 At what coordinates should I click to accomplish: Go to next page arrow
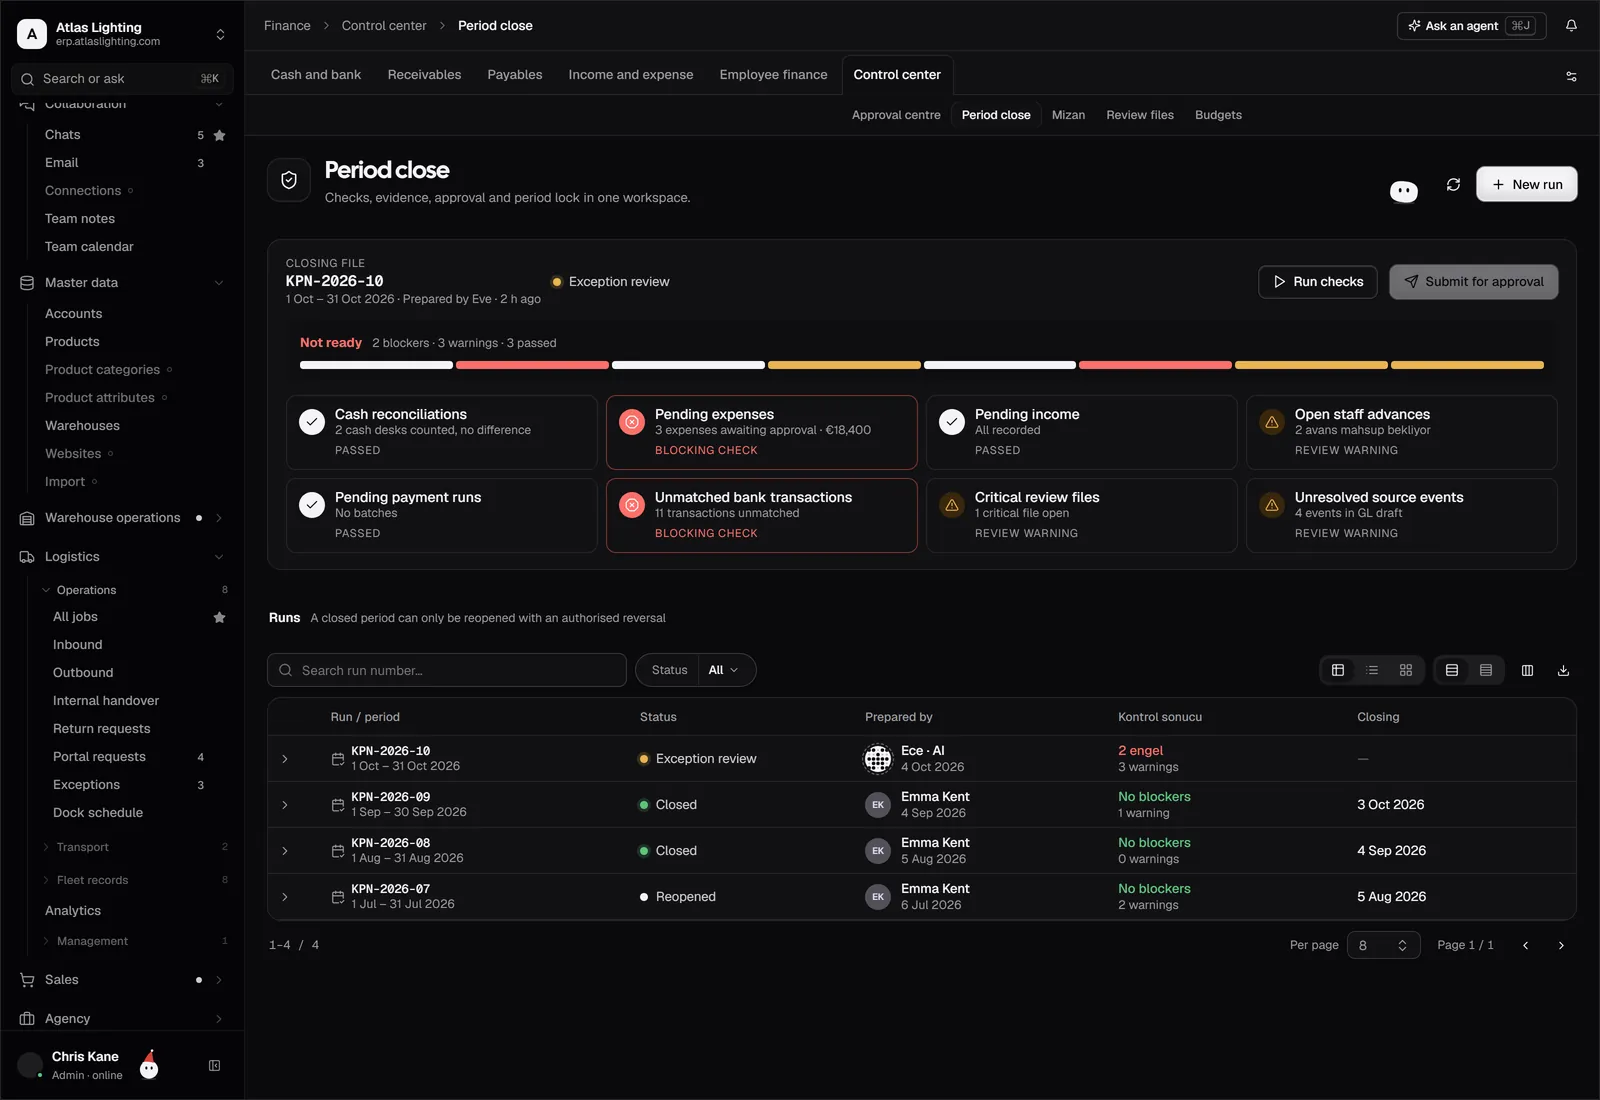(x=1561, y=945)
